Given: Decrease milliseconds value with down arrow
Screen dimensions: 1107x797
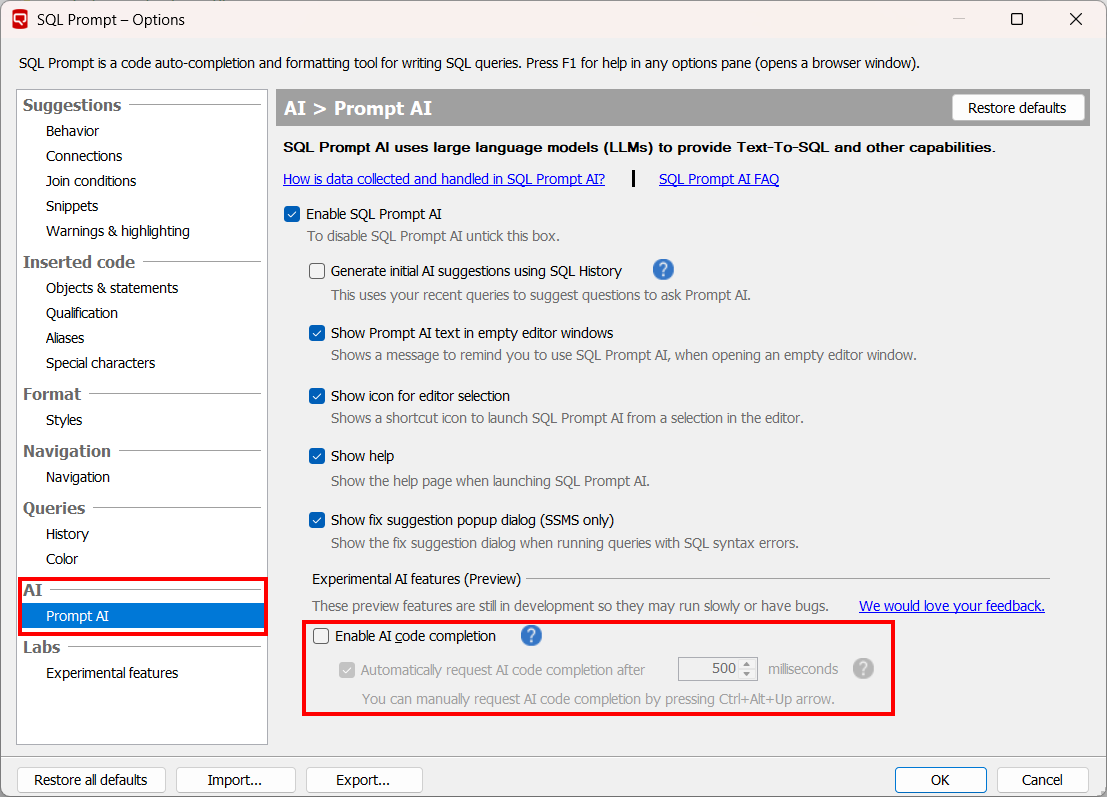Looking at the screenshot, I should pyautogui.click(x=747, y=674).
